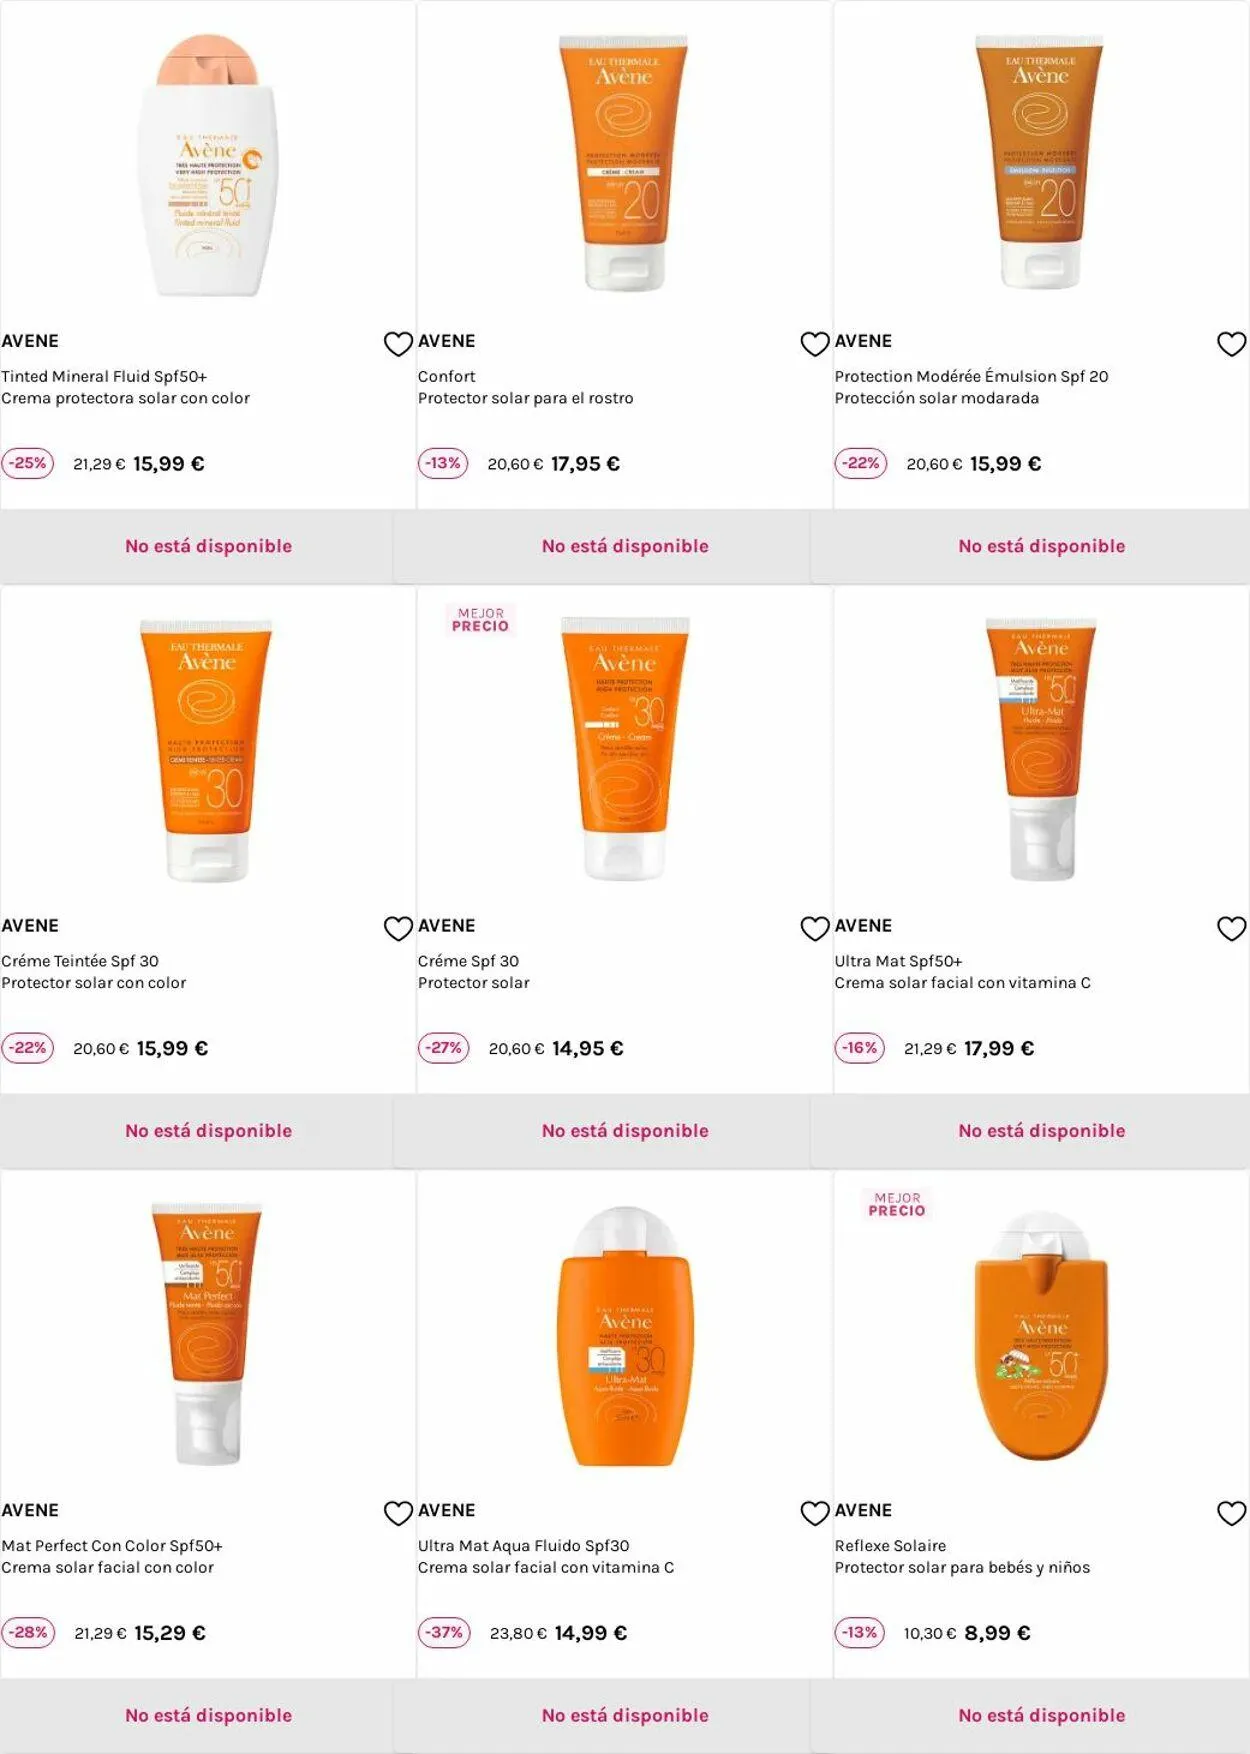Save Ultra Mat Spf50+ with heart icon
This screenshot has height=1754, width=1250.
click(1231, 928)
